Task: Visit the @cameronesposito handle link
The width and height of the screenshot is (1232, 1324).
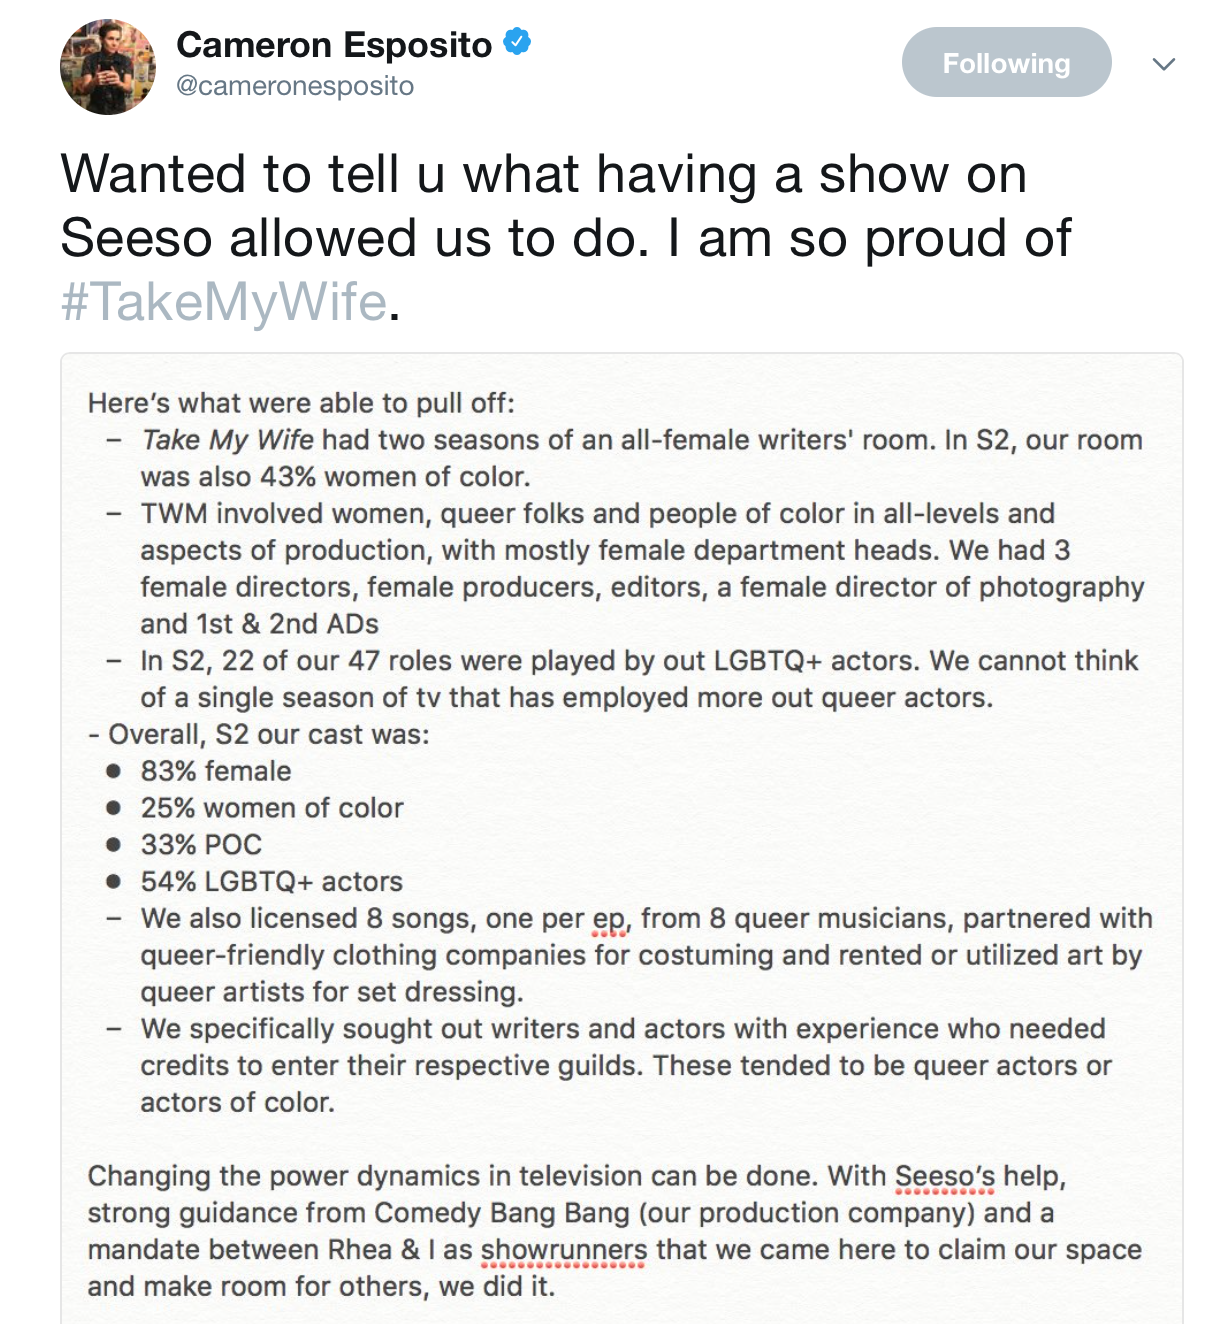Action: point(295,86)
